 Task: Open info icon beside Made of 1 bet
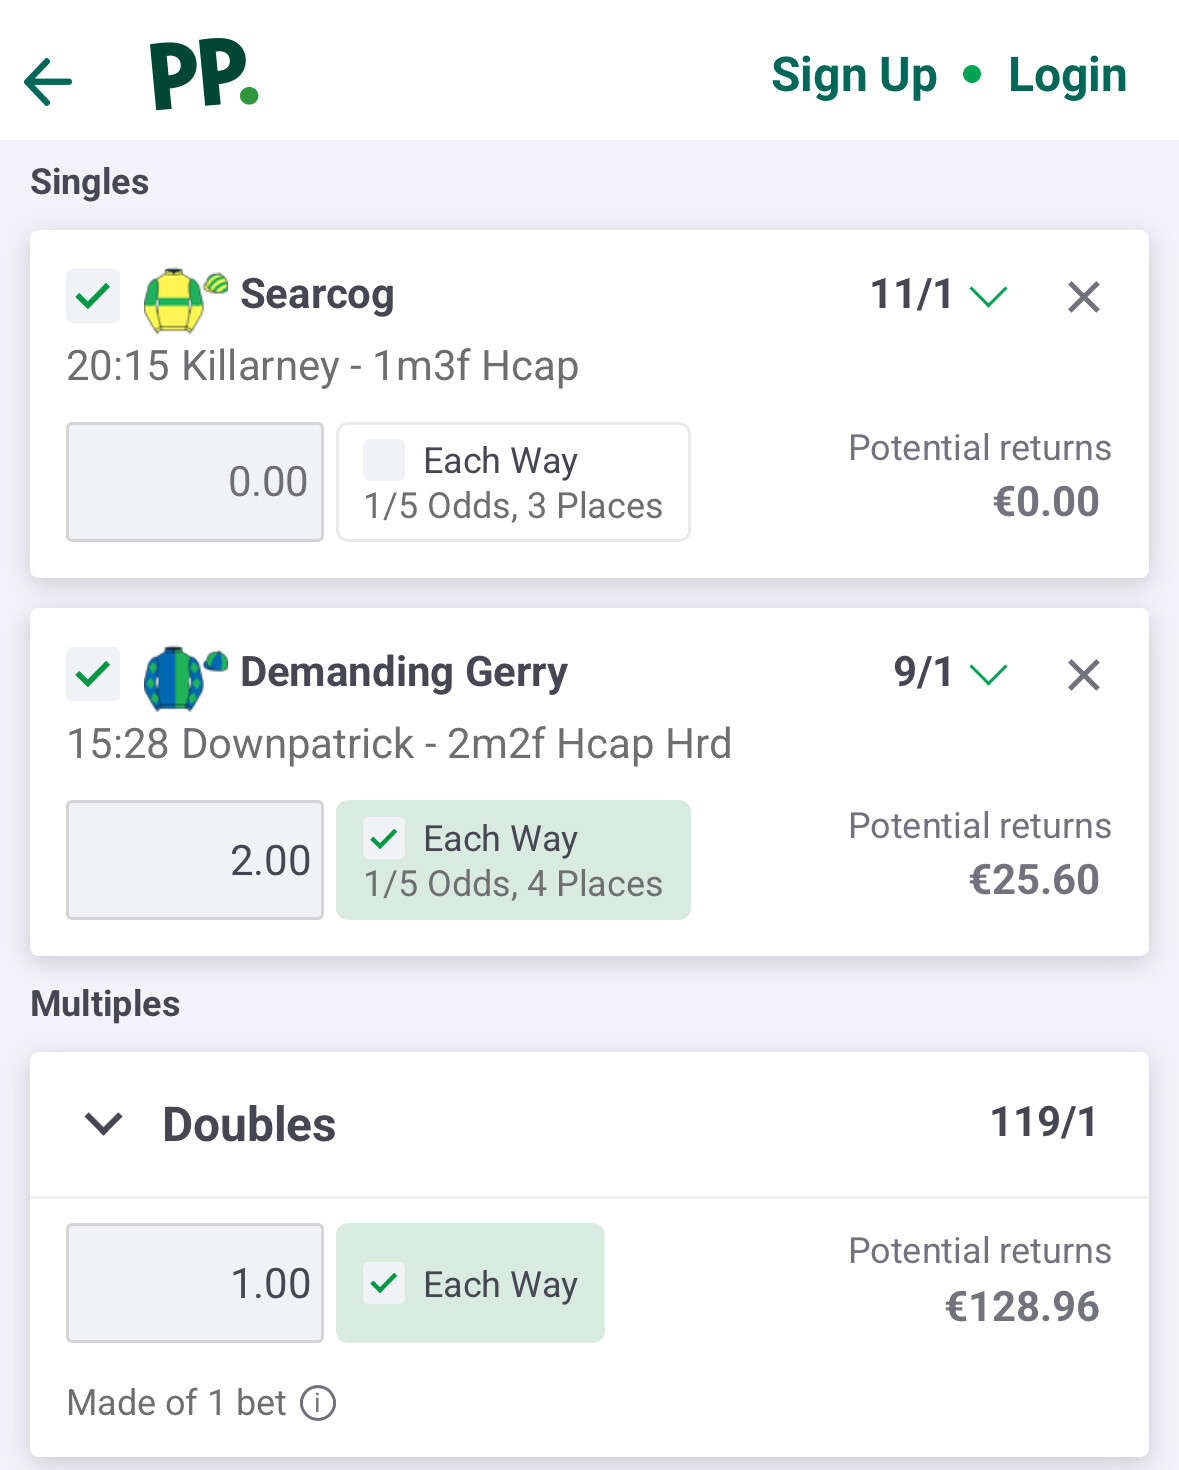point(318,1403)
